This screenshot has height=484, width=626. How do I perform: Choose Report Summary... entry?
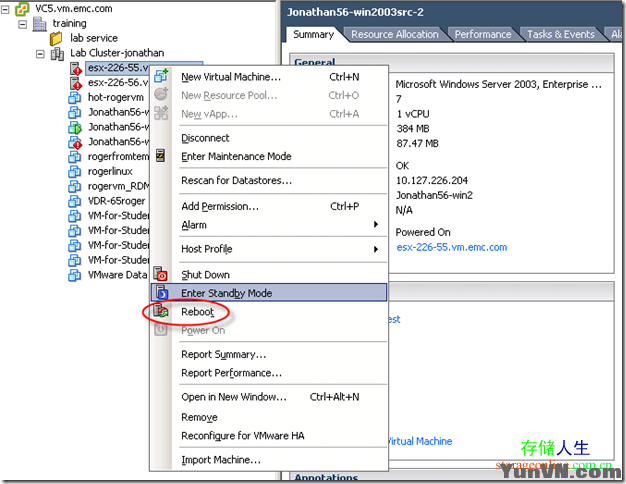pyautogui.click(x=269, y=354)
